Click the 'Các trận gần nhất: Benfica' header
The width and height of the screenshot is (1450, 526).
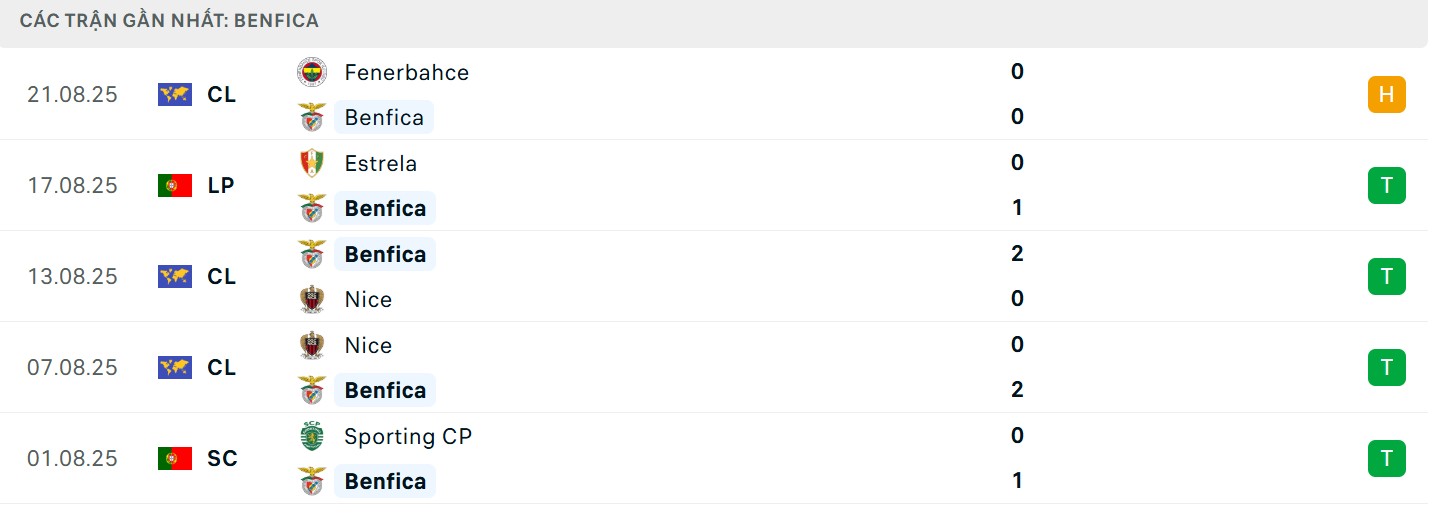[170, 21]
